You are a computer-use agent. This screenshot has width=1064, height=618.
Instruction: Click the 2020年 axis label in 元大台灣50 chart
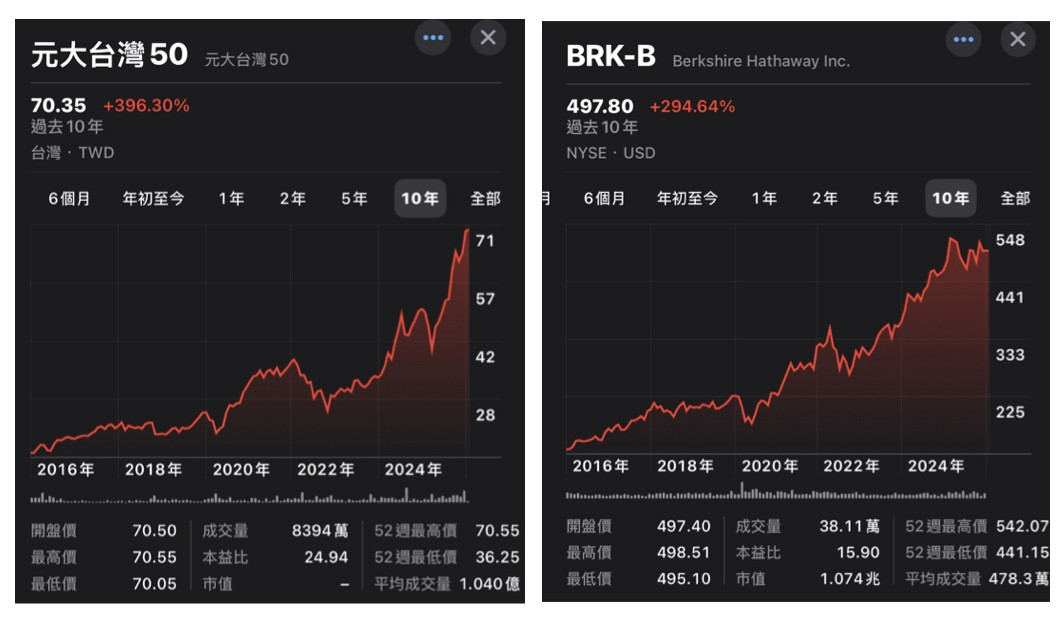(241, 469)
